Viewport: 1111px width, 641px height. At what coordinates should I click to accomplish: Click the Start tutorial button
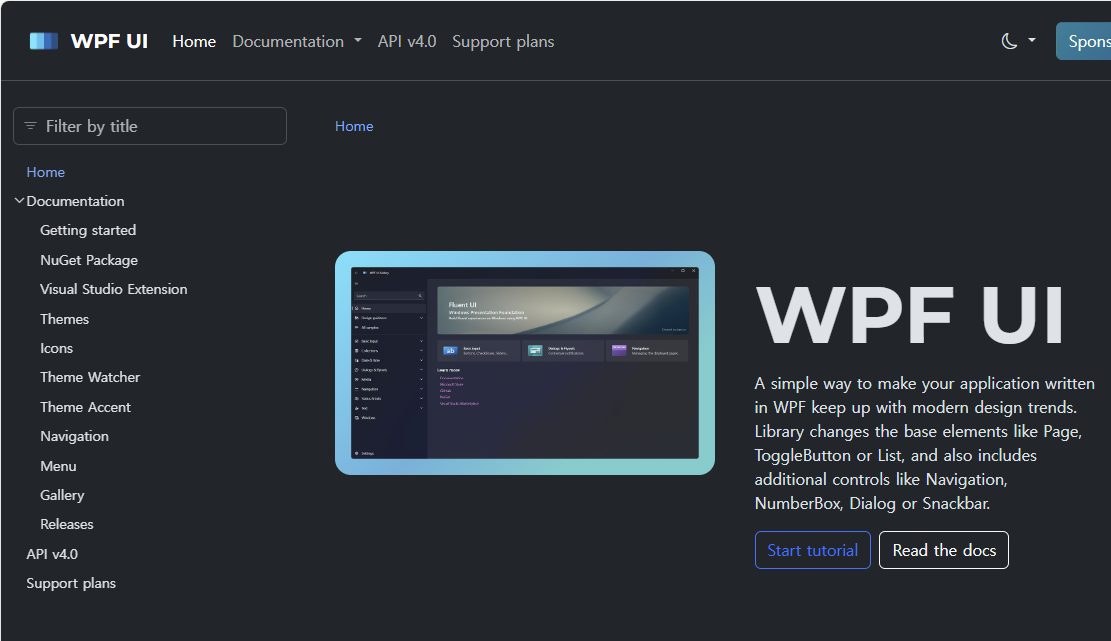click(x=813, y=550)
